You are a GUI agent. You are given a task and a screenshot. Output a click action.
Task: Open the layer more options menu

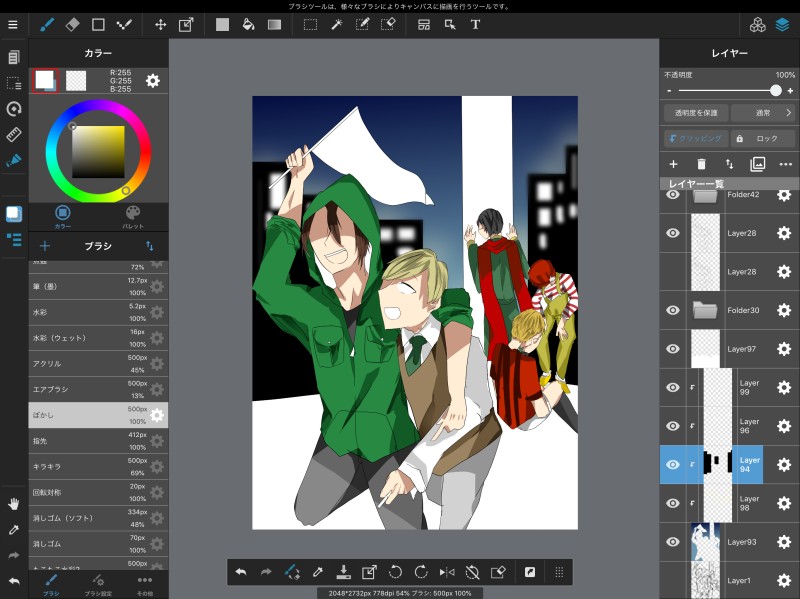785,164
